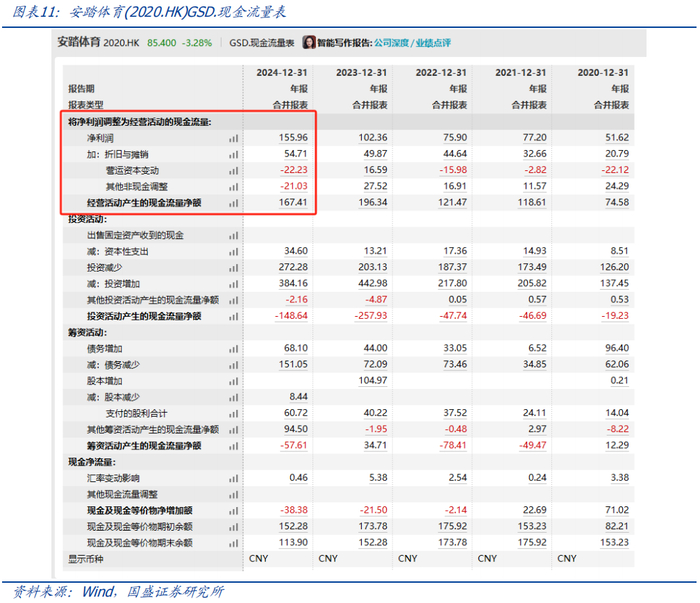Click the -3.28% price change
Viewport: 700px width, 603px height.
[197, 43]
